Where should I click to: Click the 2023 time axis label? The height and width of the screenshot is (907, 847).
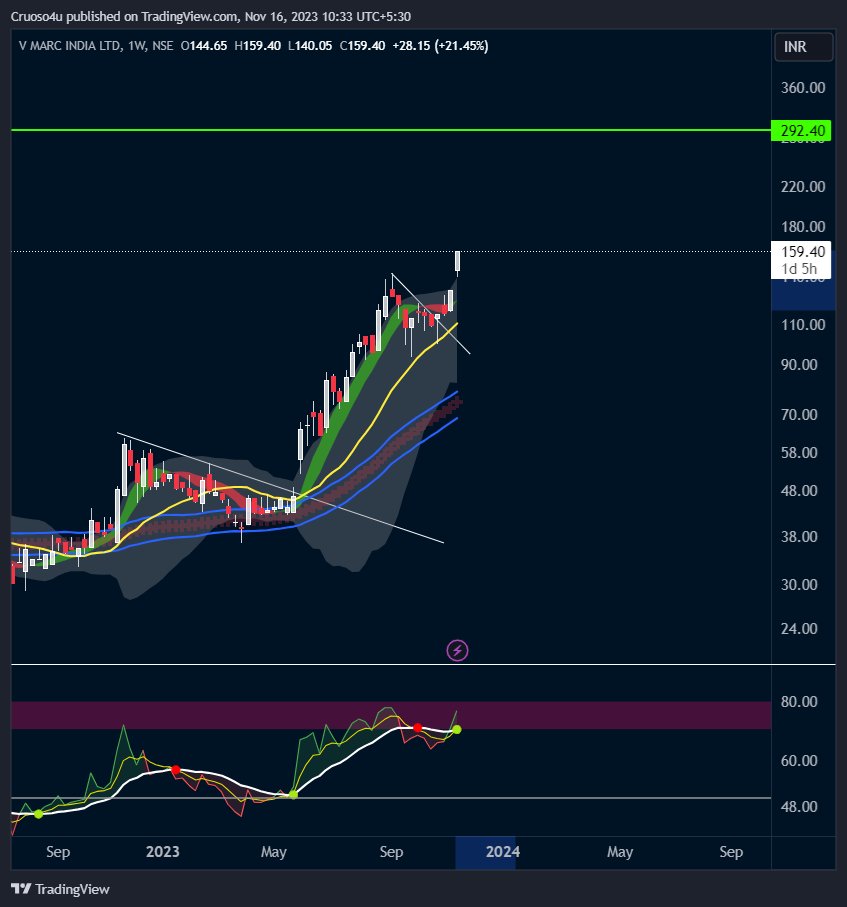[163, 852]
